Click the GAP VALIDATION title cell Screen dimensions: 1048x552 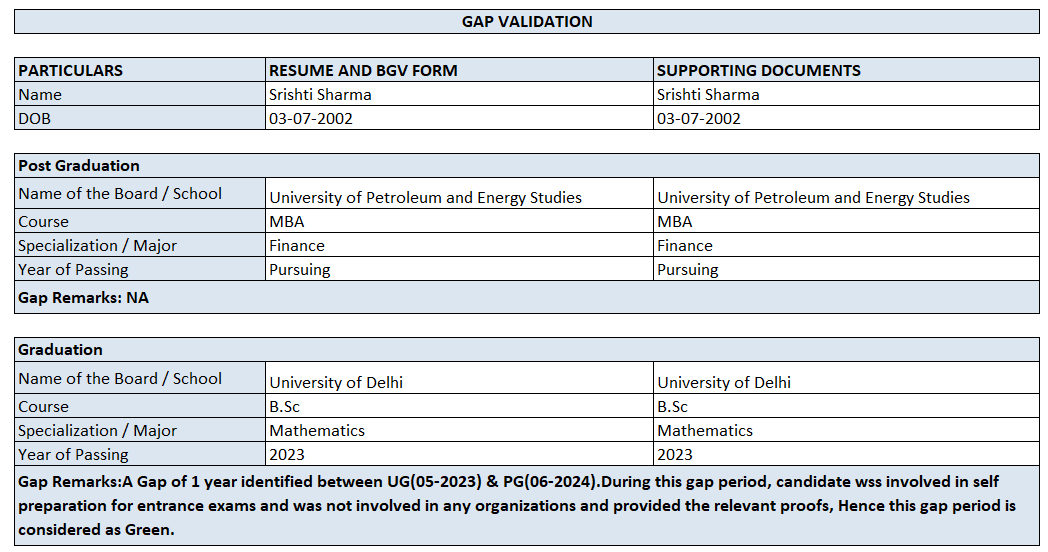pyautogui.click(x=527, y=22)
